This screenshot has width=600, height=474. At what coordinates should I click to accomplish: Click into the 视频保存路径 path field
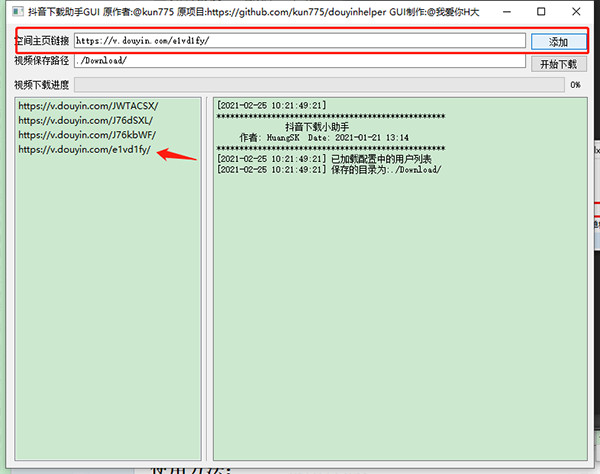pos(298,61)
